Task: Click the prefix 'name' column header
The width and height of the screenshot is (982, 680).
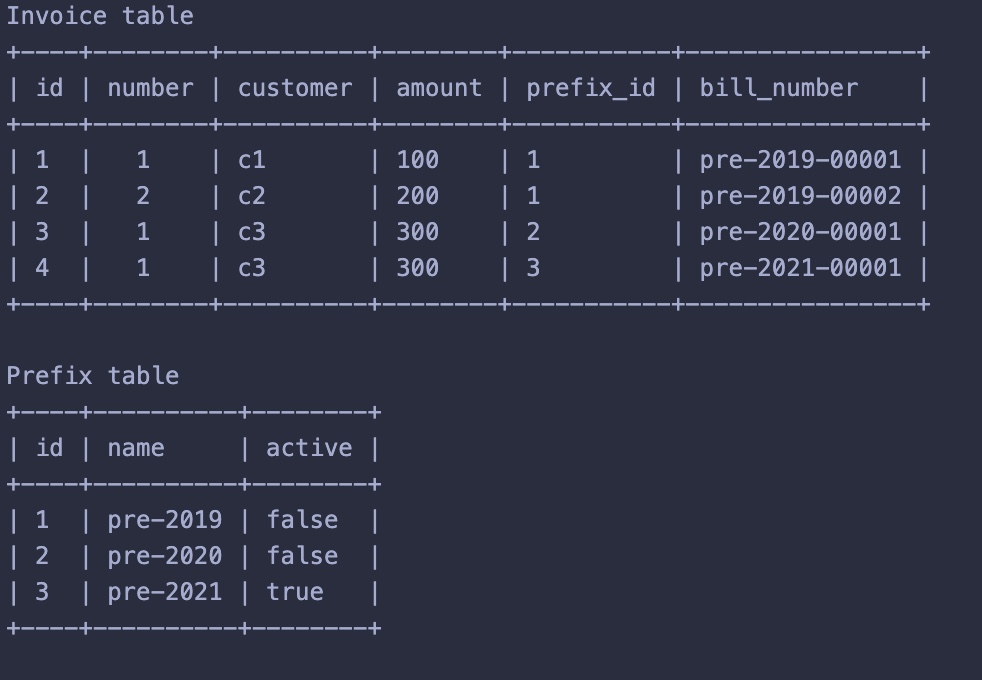Action: [136, 448]
